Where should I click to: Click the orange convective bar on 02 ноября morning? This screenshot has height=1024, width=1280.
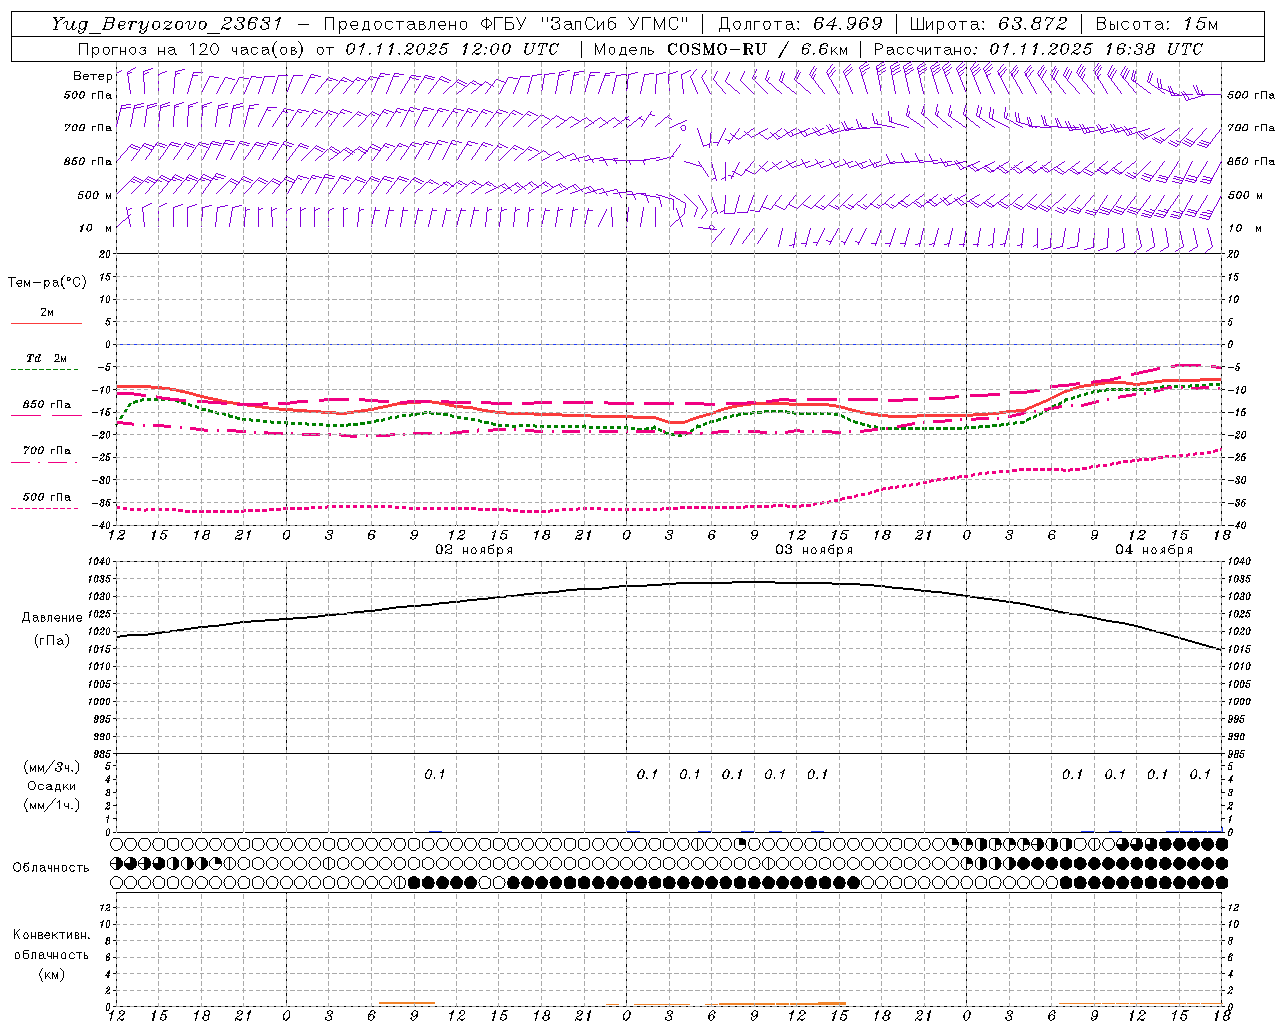pos(407,1003)
